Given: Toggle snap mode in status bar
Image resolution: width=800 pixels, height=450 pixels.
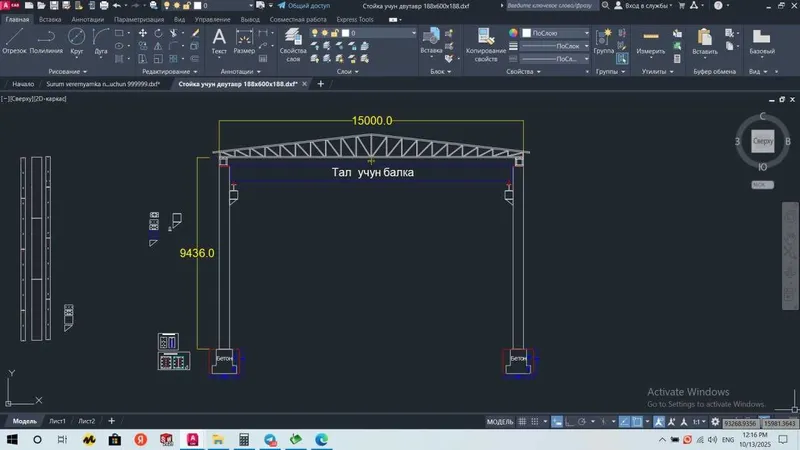Looking at the screenshot, I should [x=534, y=421].
